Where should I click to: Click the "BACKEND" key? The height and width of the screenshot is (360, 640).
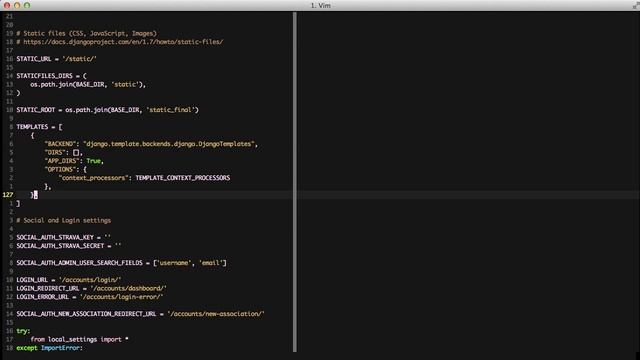(60, 144)
